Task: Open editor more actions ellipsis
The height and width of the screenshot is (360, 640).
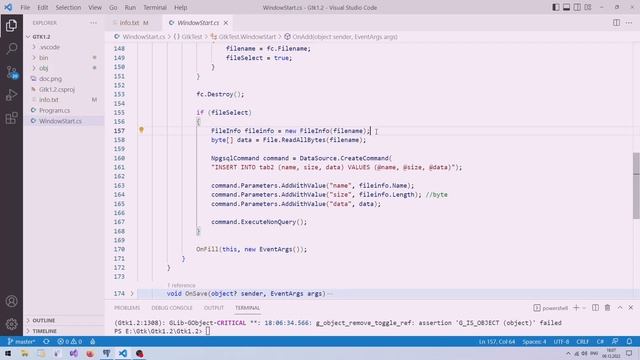Action: point(629,23)
